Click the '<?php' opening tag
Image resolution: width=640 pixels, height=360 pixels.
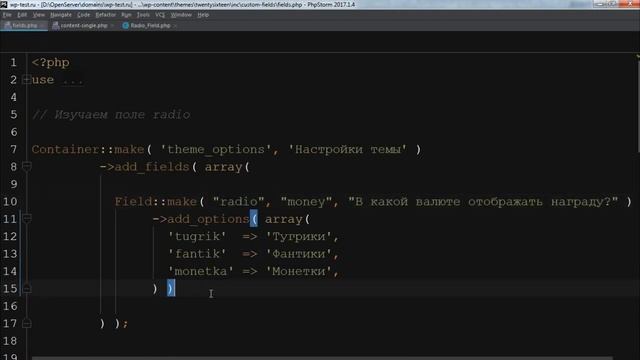[51, 62]
